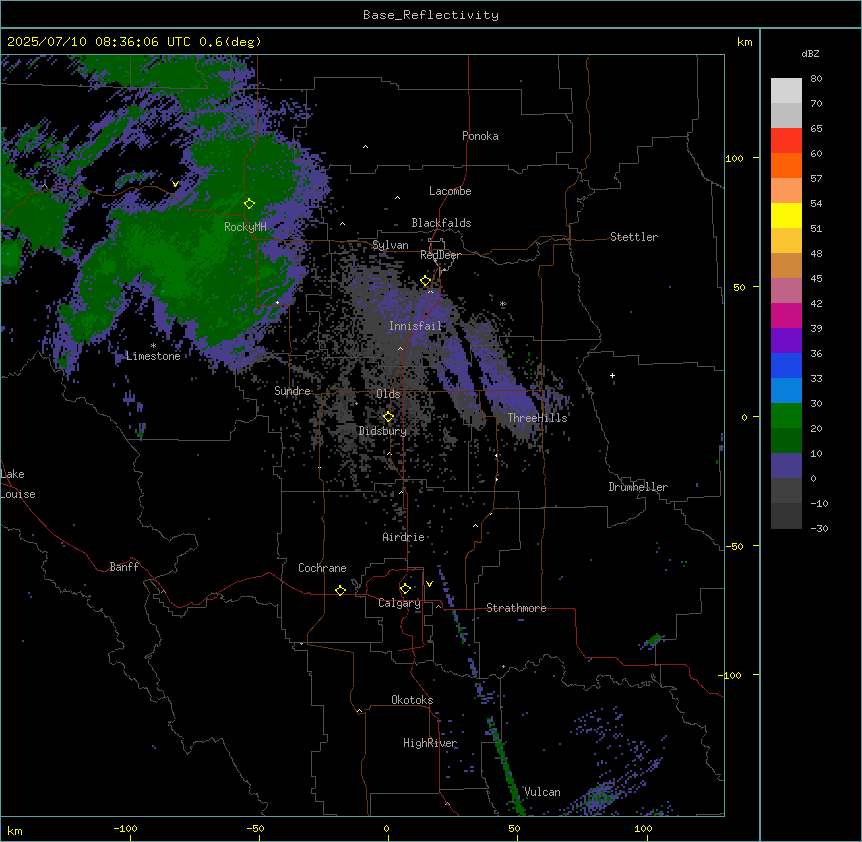Click the blue 33 dBZ legend swatch
The image size is (862, 842).
(x=786, y=365)
